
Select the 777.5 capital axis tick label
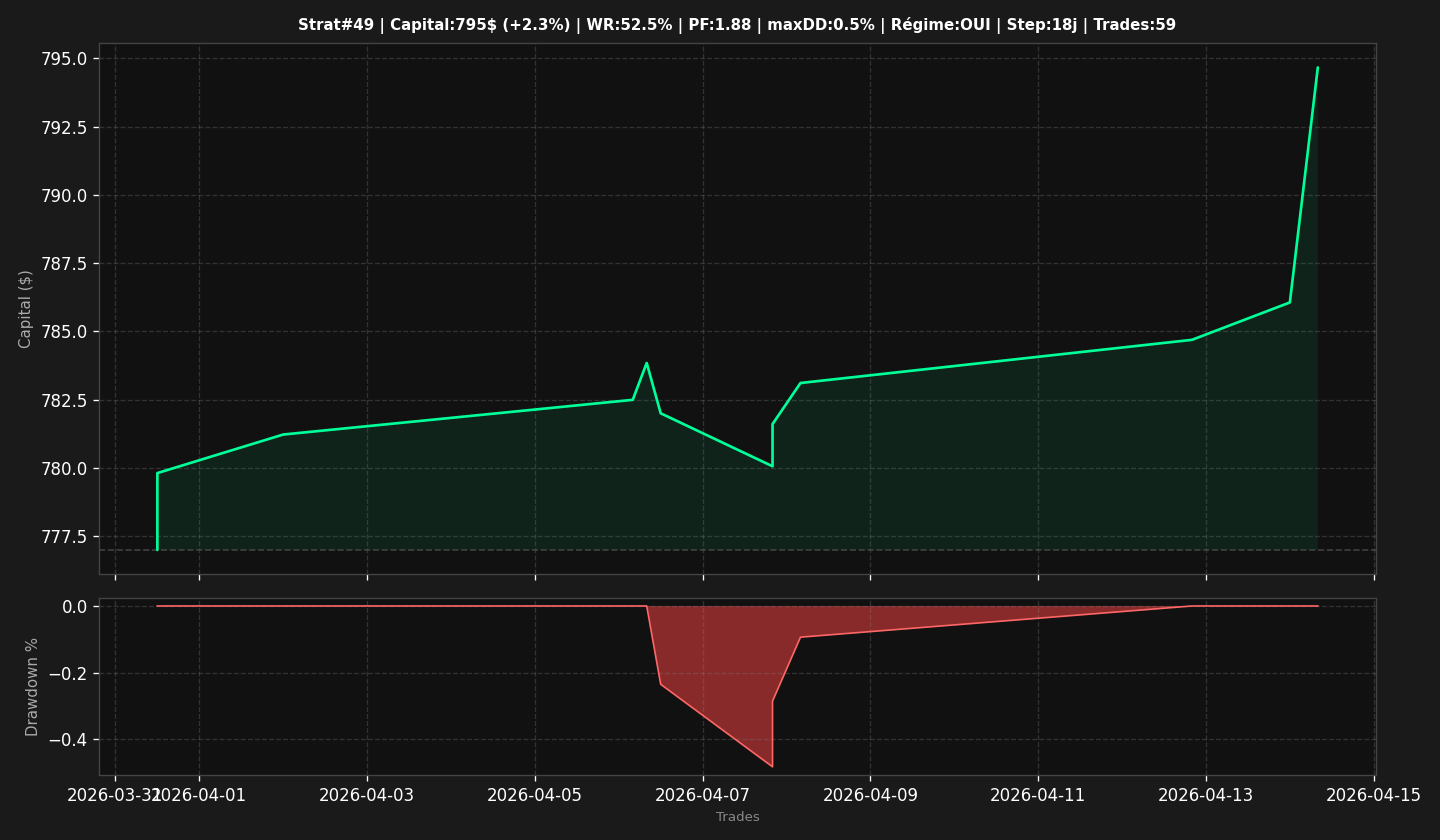[62, 537]
